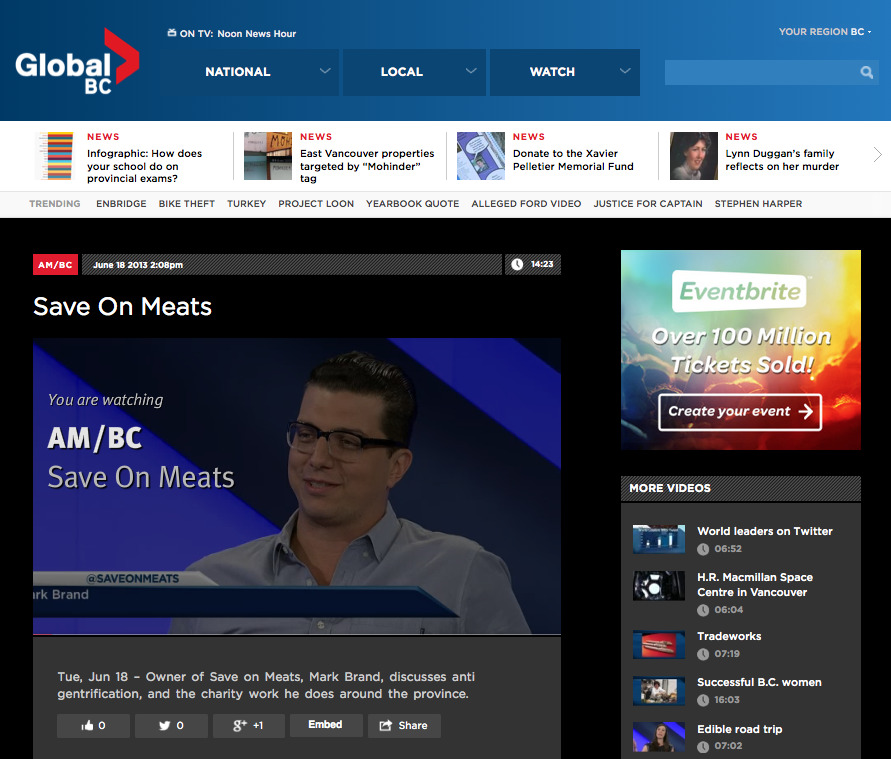Click World leaders on Twitter thumbnail
The height and width of the screenshot is (759, 891).
[x=659, y=539]
